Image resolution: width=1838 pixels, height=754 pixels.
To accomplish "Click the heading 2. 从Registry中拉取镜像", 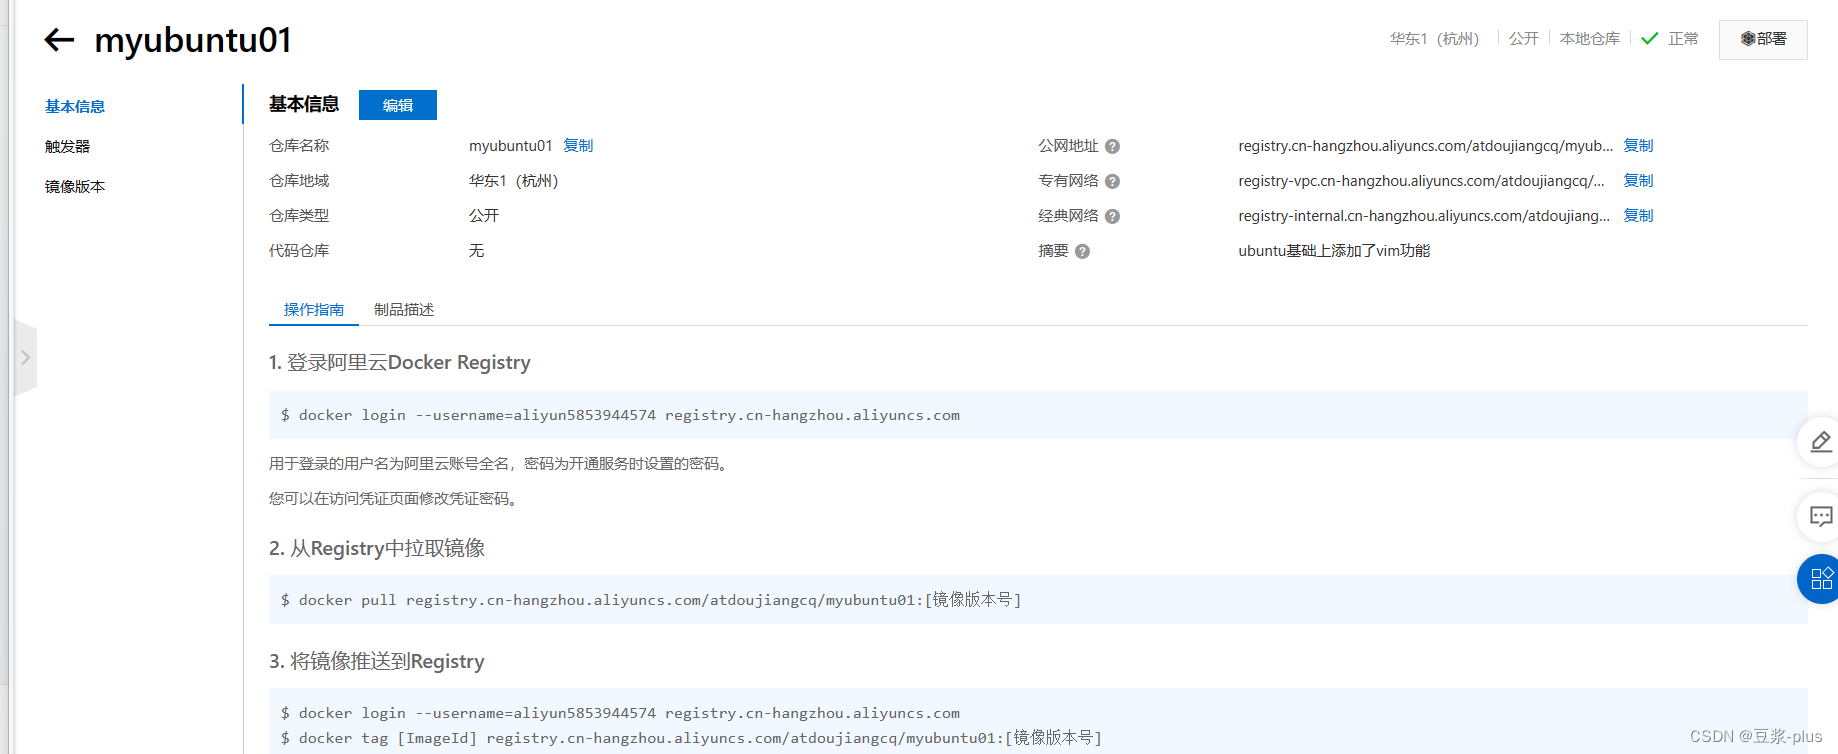I will pos(377,548).
